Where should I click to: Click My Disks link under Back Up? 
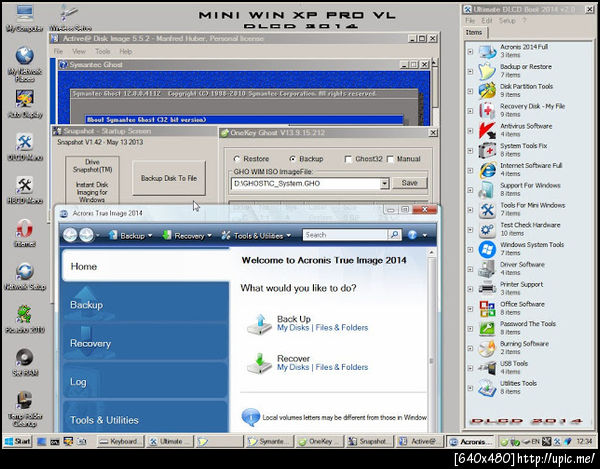tap(293, 328)
